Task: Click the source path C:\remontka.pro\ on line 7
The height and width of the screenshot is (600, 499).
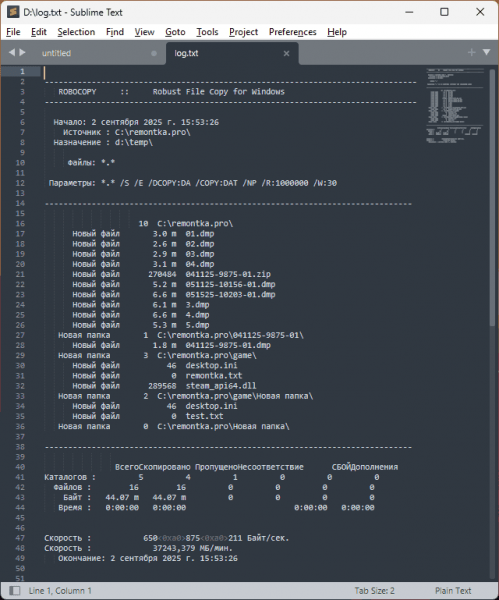Action: (x=153, y=132)
